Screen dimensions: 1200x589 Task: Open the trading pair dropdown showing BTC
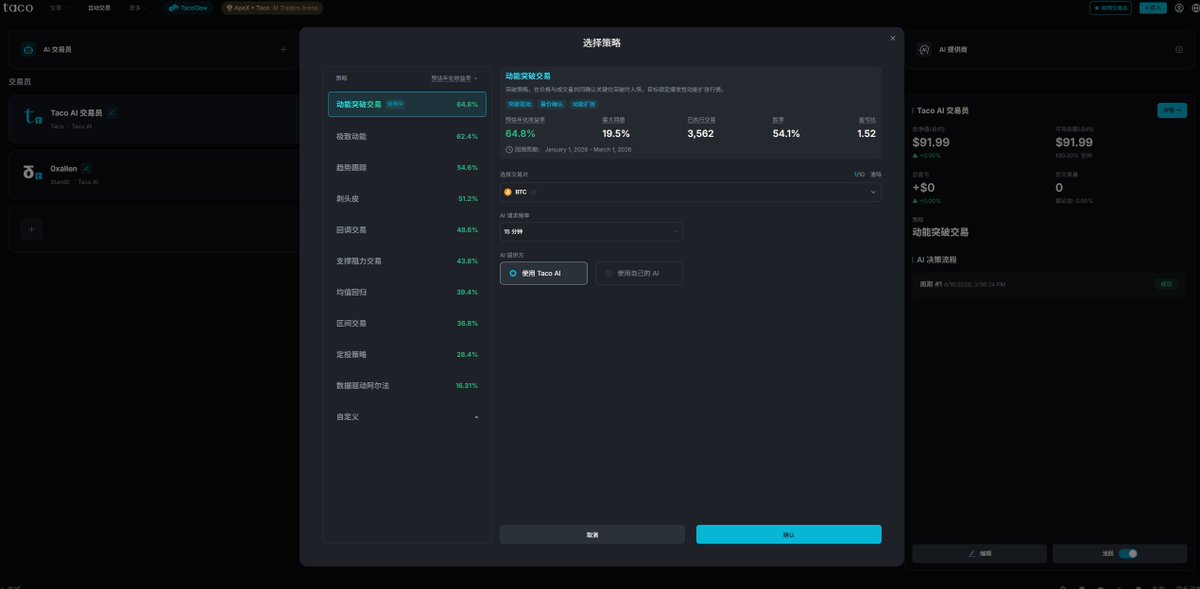690,191
